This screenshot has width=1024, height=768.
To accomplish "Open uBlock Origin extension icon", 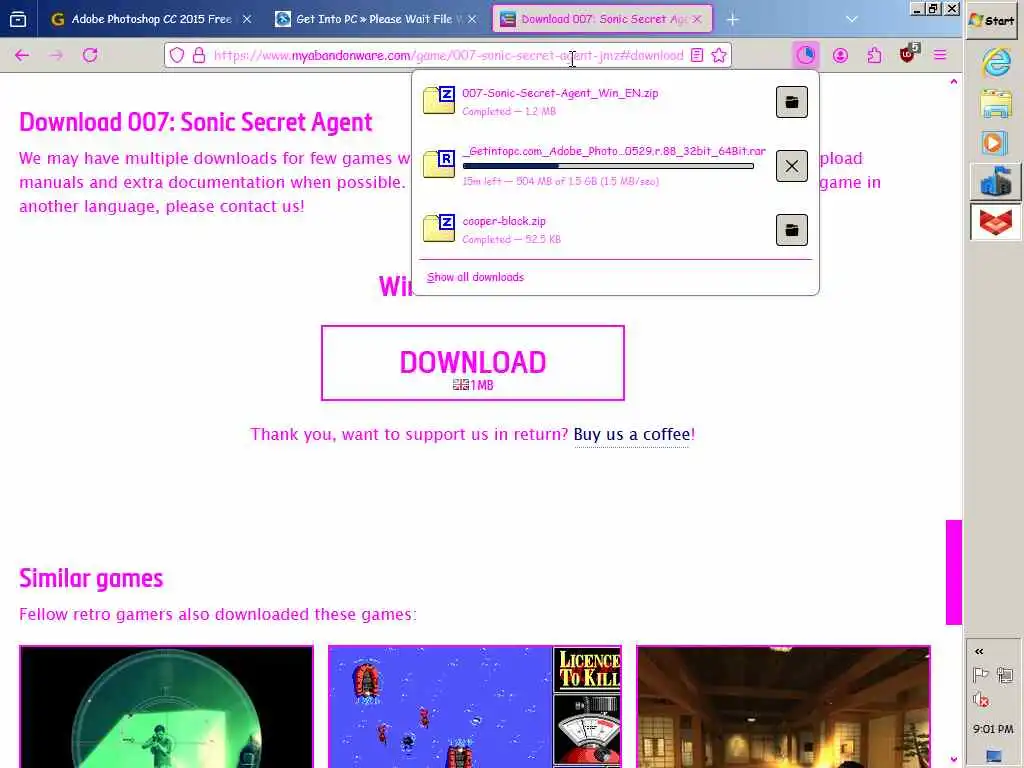I will click(x=908, y=54).
